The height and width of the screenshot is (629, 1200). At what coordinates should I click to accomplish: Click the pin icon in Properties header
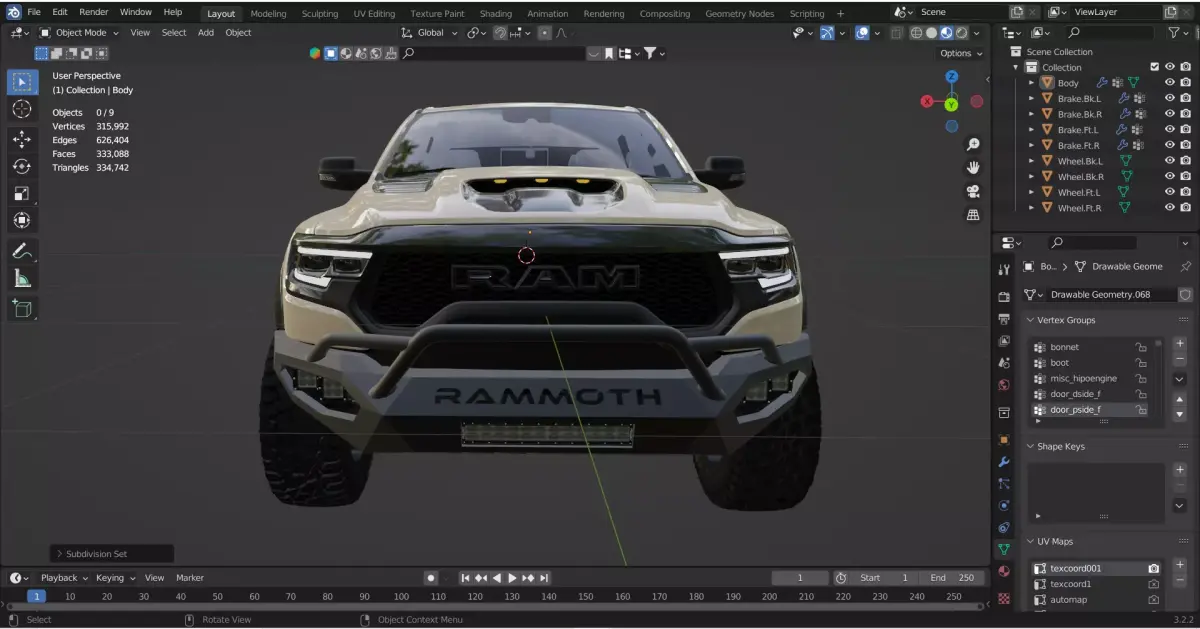pyautogui.click(x=1185, y=267)
